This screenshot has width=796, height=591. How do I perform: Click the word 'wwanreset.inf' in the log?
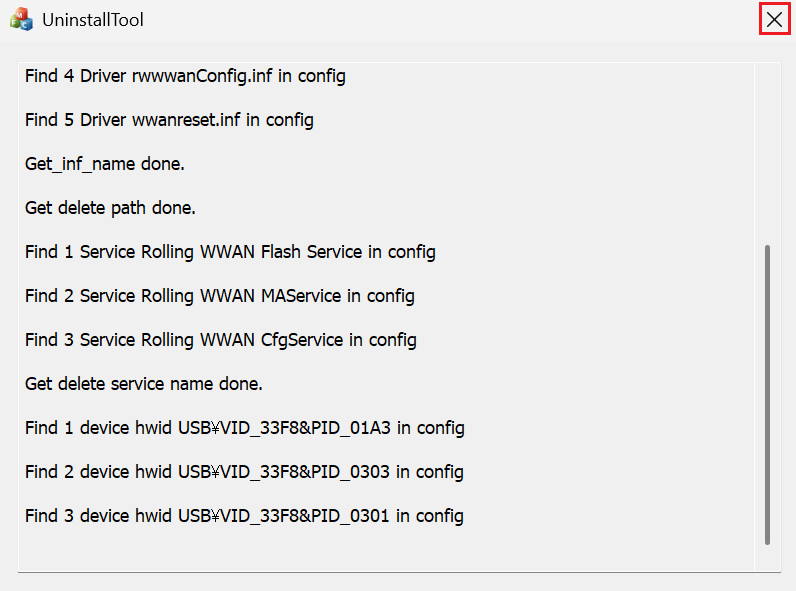[186, 120]
